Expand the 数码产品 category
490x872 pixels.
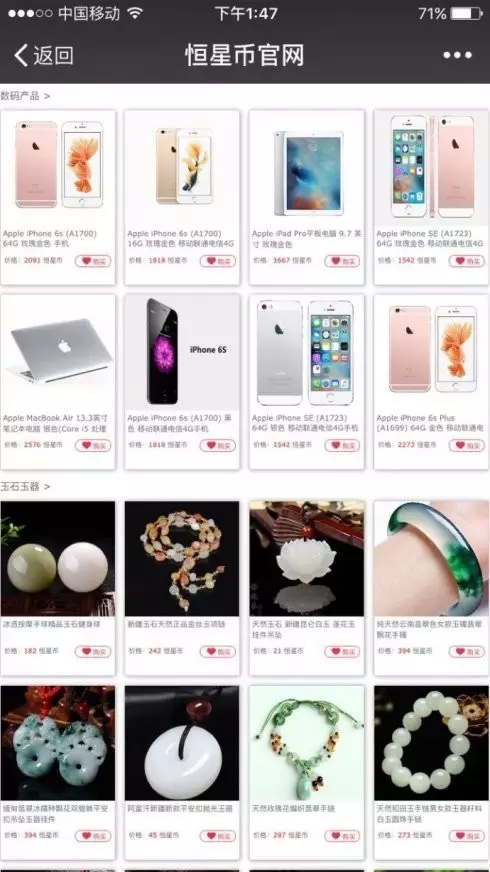coord(25,96)
